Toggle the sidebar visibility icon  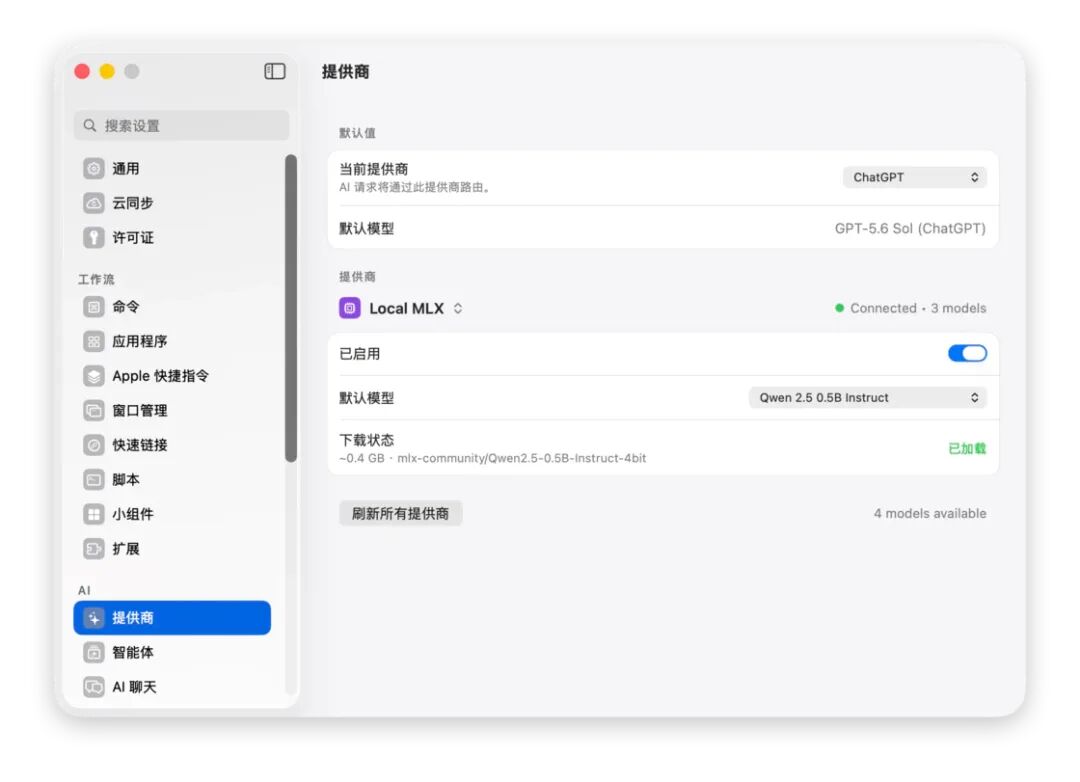tap(275, 71)
